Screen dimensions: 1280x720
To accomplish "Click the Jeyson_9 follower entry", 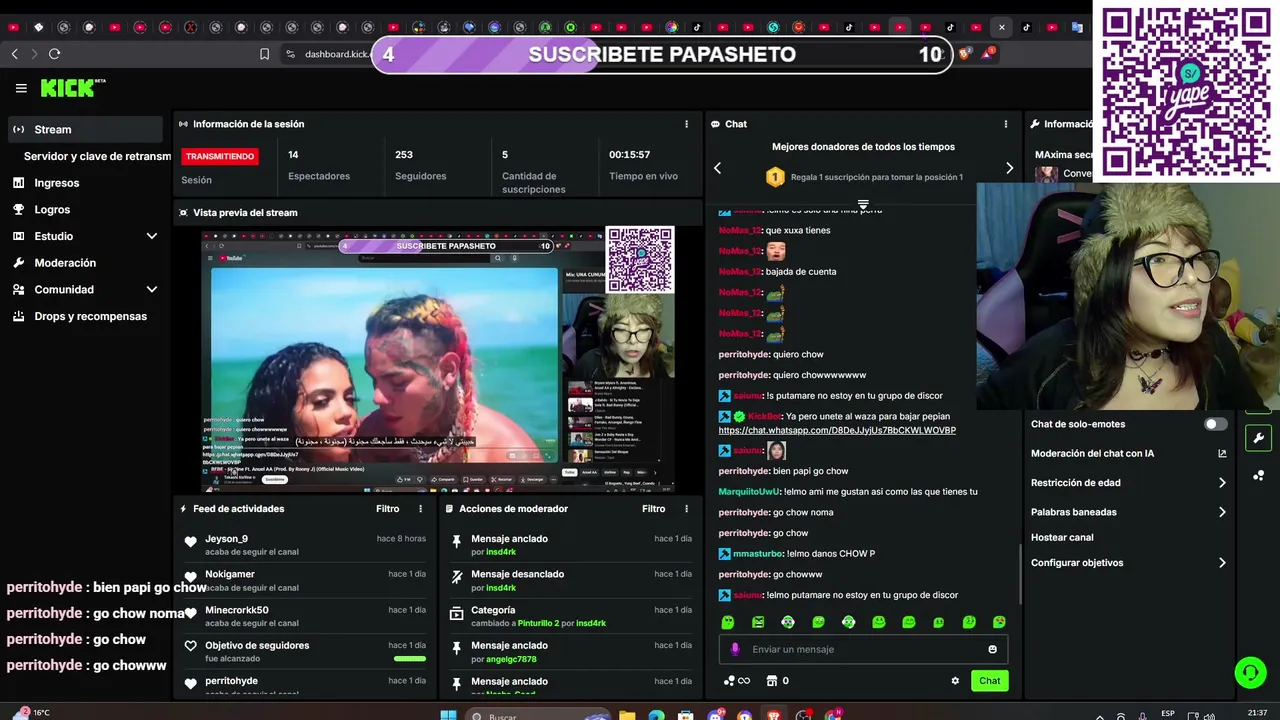I will [306, 545].
